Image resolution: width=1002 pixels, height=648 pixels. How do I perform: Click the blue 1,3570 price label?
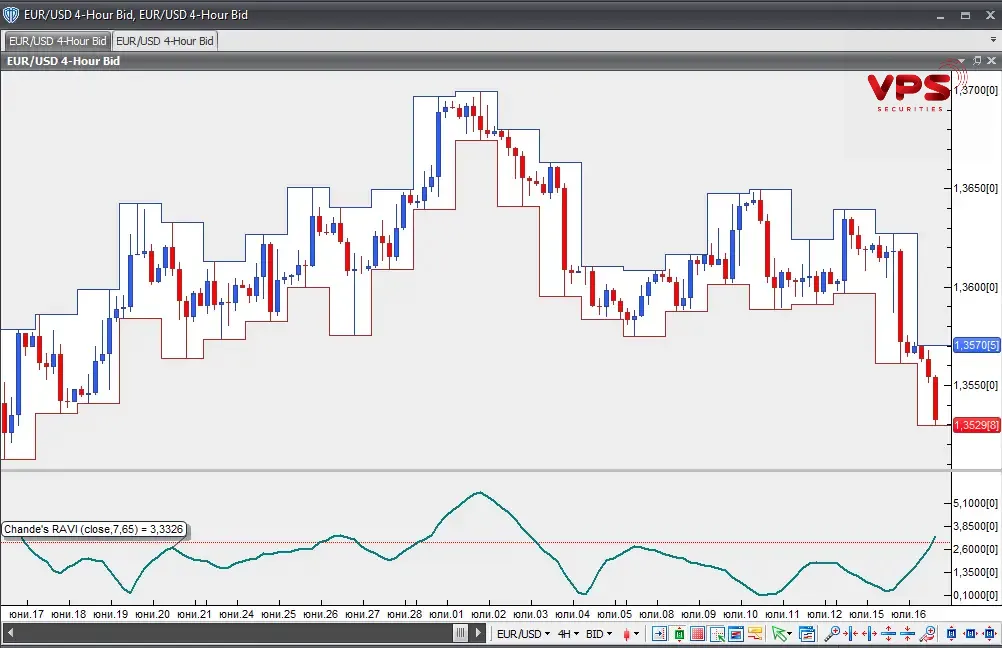[976, 345]
